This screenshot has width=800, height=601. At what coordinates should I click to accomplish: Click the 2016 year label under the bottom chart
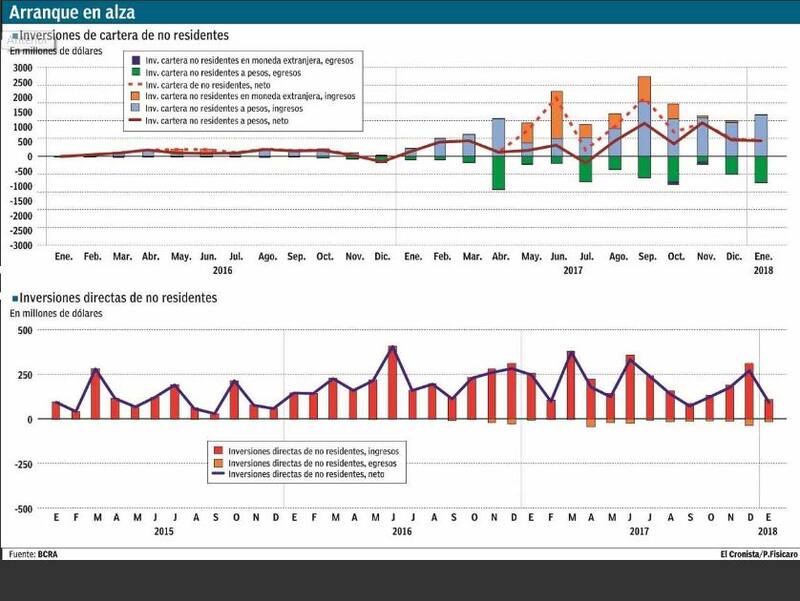point(402,531)
